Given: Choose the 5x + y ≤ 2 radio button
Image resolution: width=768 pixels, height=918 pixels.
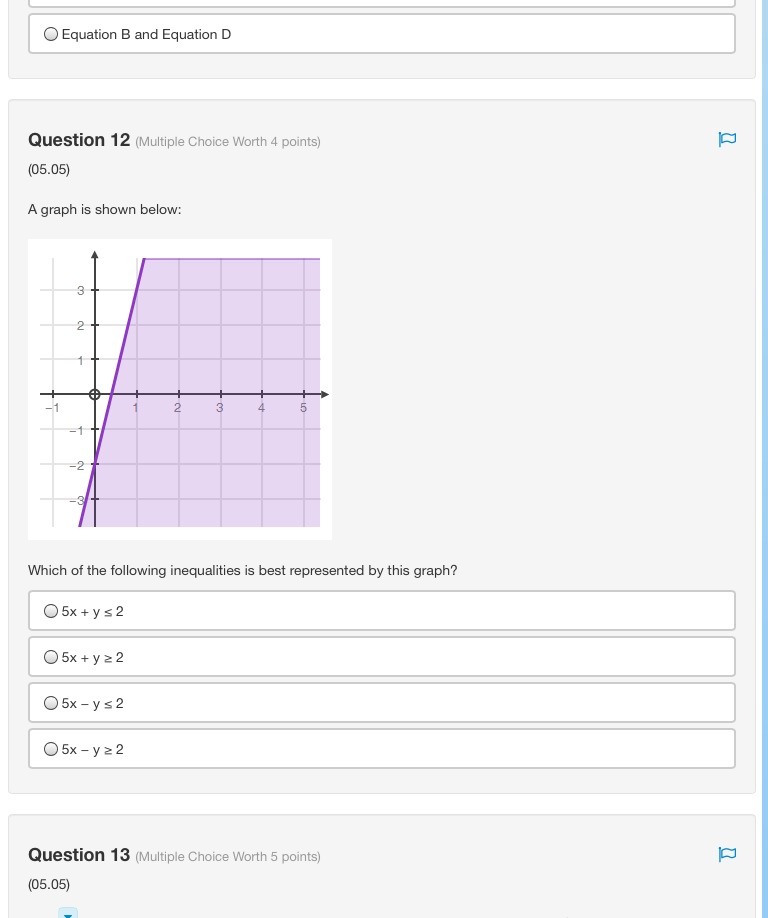Looking at the screenshot, I should click(x=51, y=611).
